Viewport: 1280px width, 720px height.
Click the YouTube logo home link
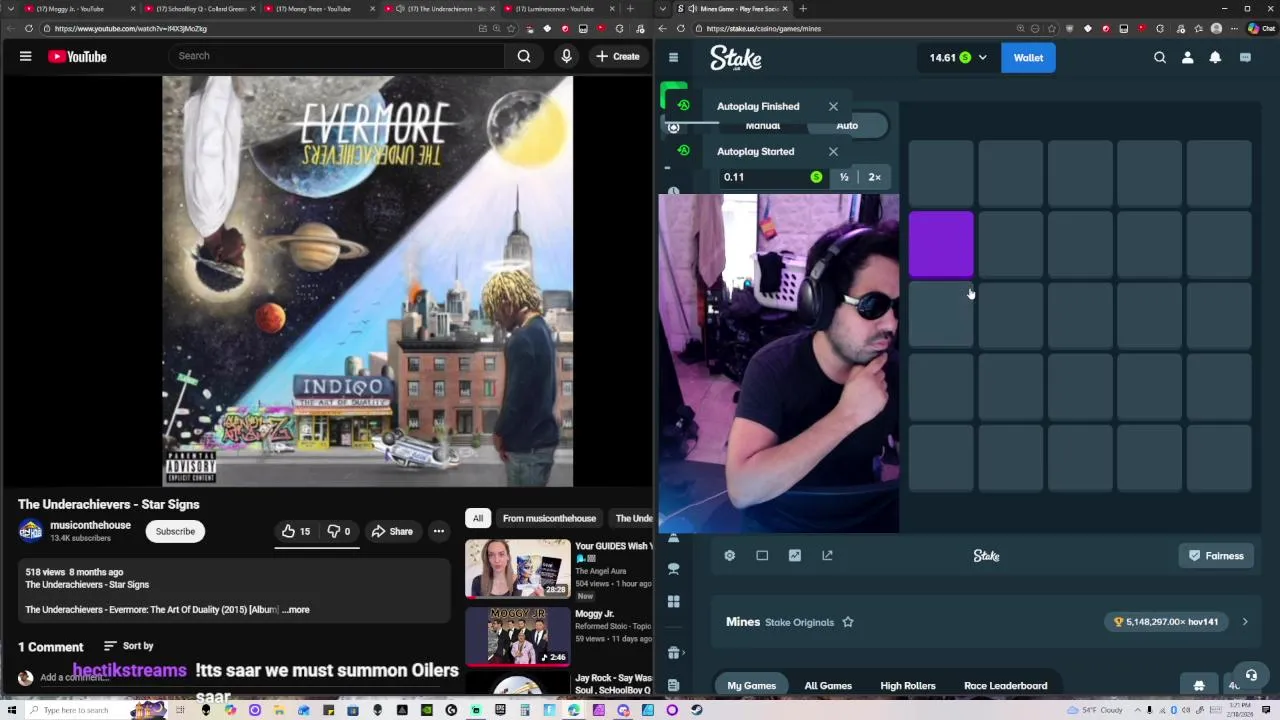77,57
